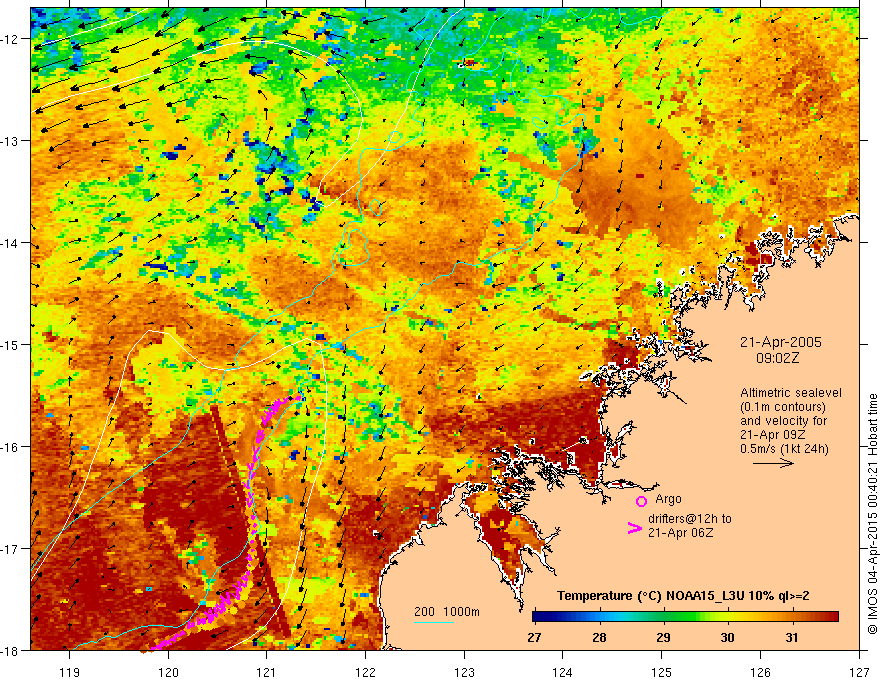Click the latitude axis label -14
Image resolution: width=880 pixels, height=680 pixels.
tap(11, 243)
